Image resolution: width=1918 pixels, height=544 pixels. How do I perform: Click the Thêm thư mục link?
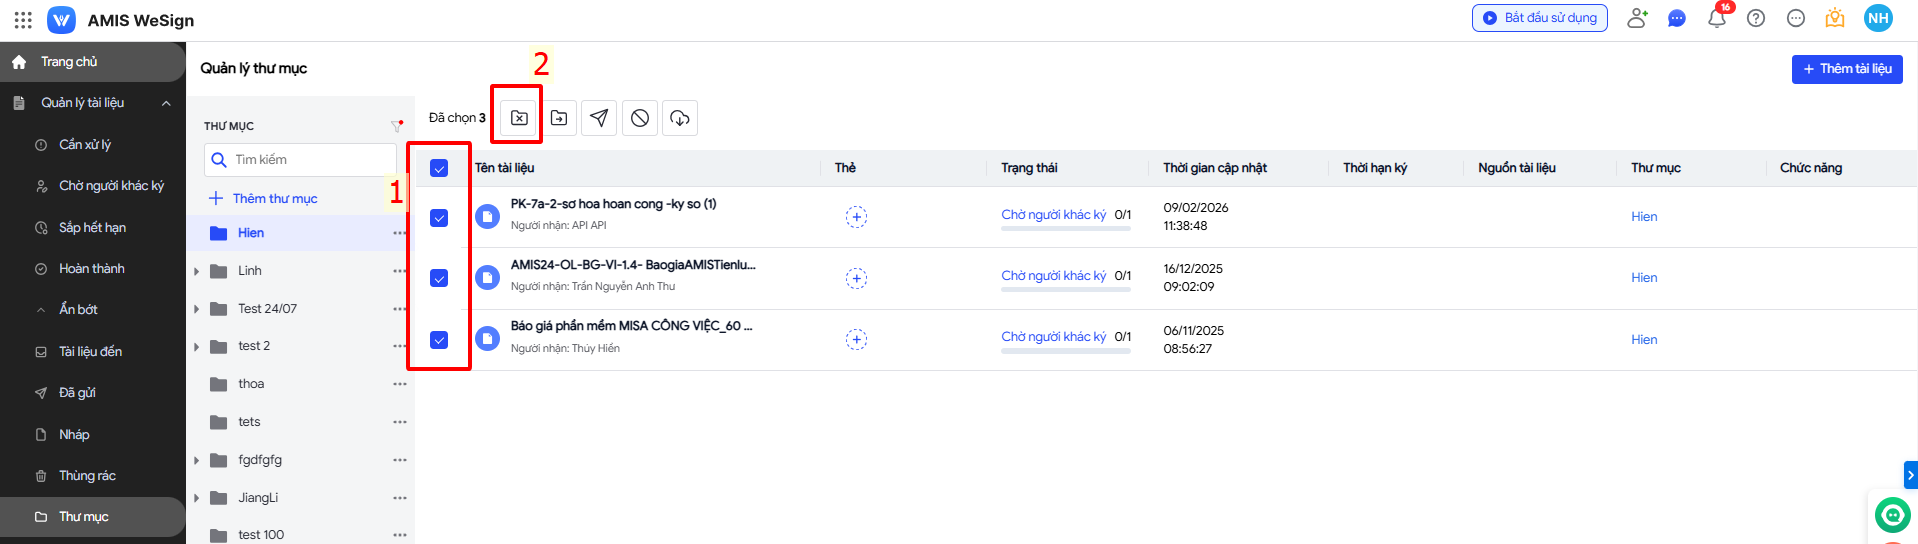point(274,199)
